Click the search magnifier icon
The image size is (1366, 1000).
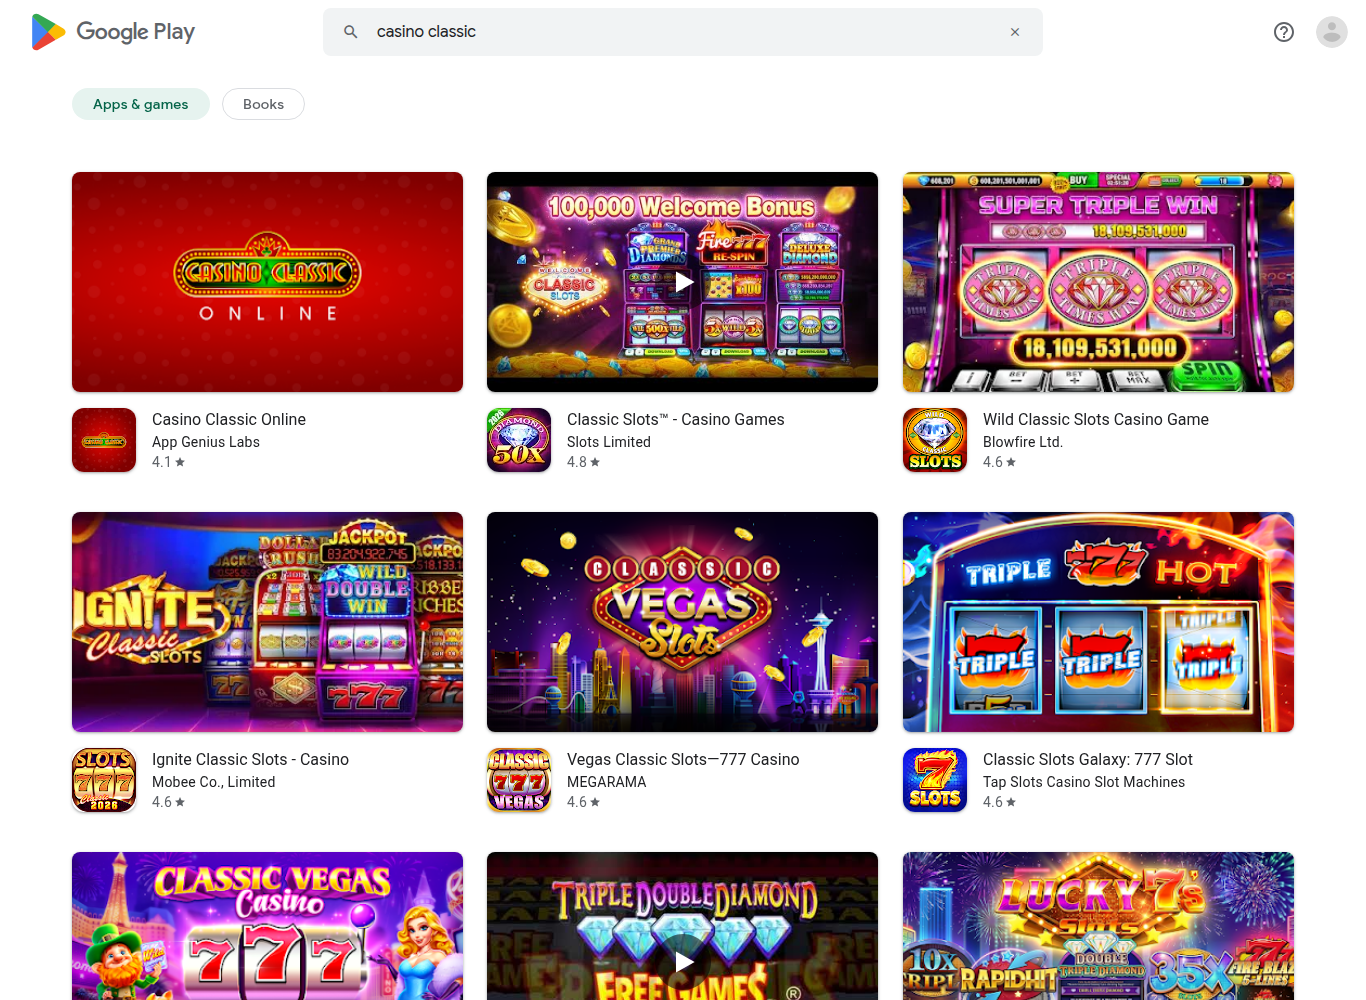(x=351, y=32)
